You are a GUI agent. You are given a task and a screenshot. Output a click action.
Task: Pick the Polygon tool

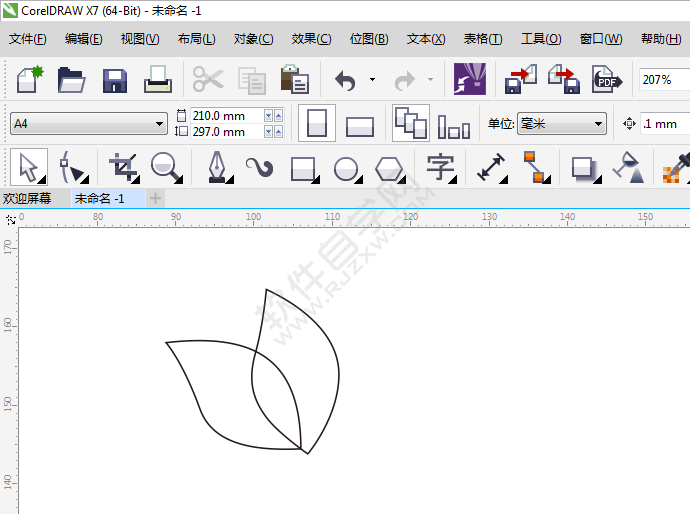389,167
